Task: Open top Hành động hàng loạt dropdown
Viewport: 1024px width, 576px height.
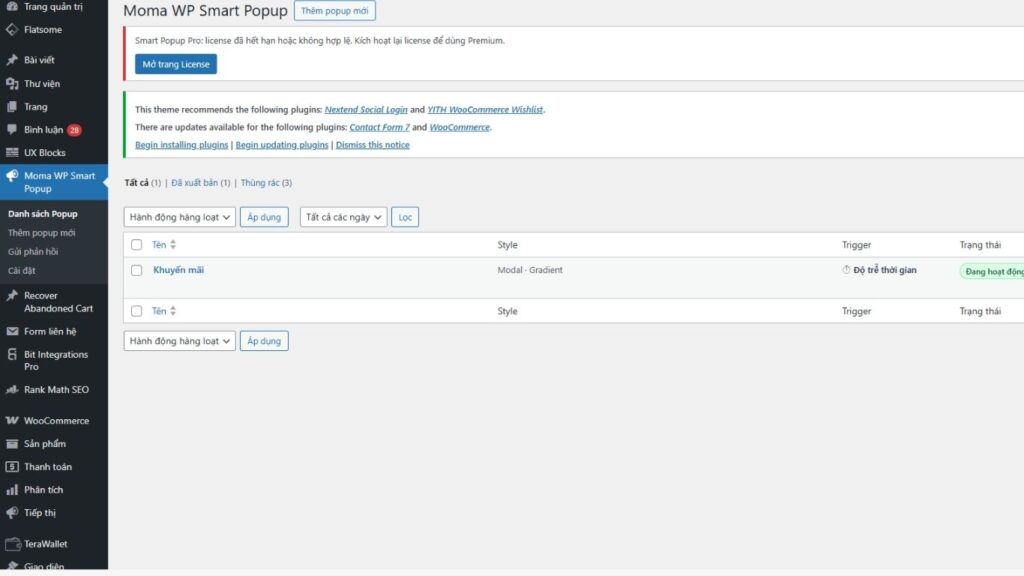Action: pos(180,217)
